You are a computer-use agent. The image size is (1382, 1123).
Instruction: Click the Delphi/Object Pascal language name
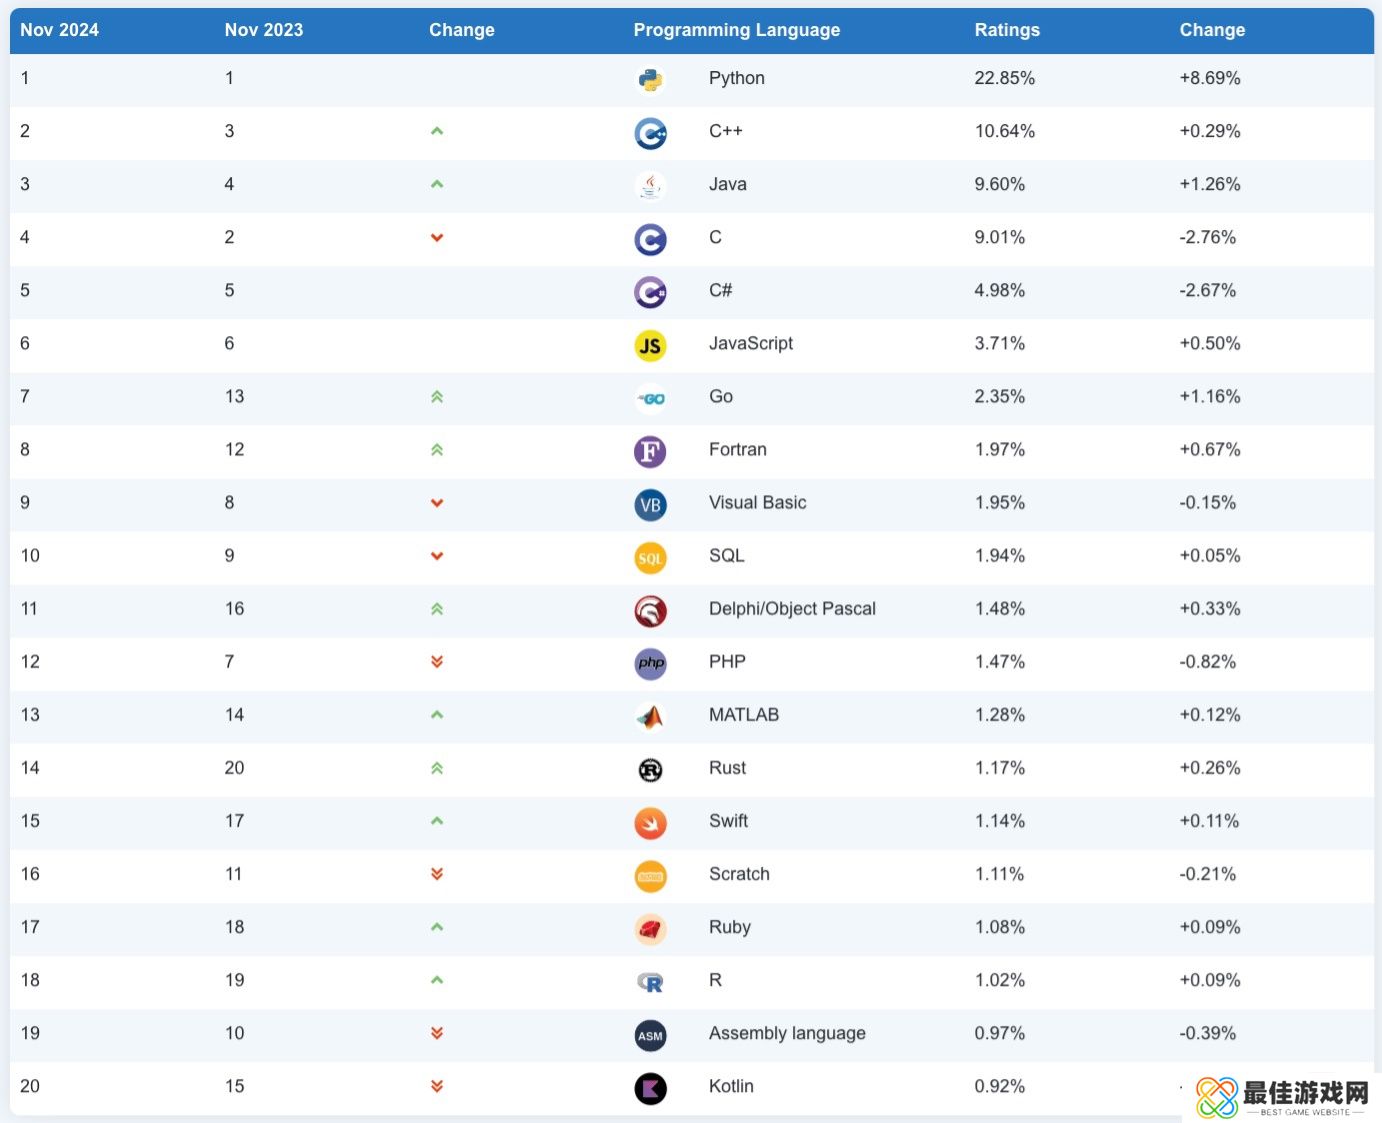[x=792, y=609]
